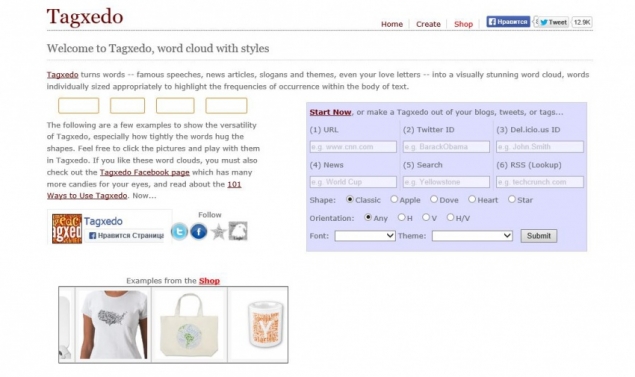This screenshot has height=377, width=635.
Task: Open the Font dropdown
Action: pyautogui.click(x=365, y=236)
